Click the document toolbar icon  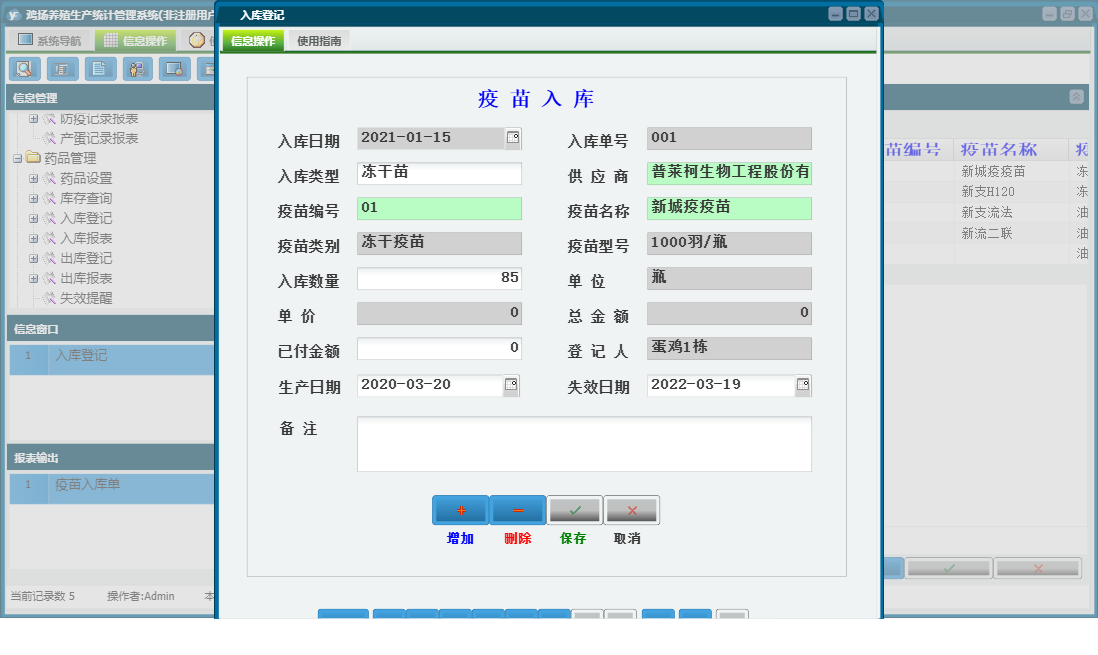pos(99,69)
